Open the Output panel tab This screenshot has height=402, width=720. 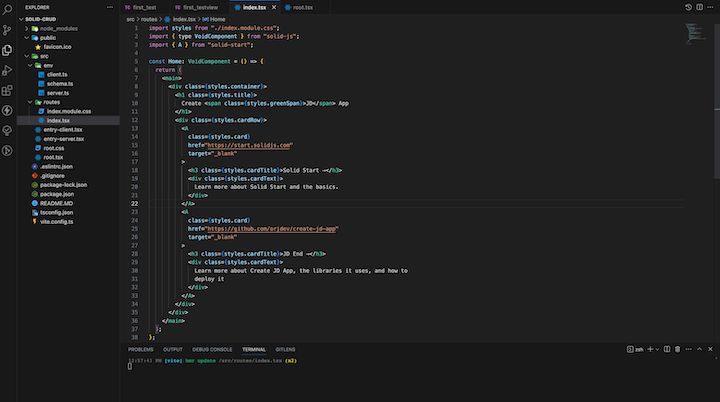[173, 350]
